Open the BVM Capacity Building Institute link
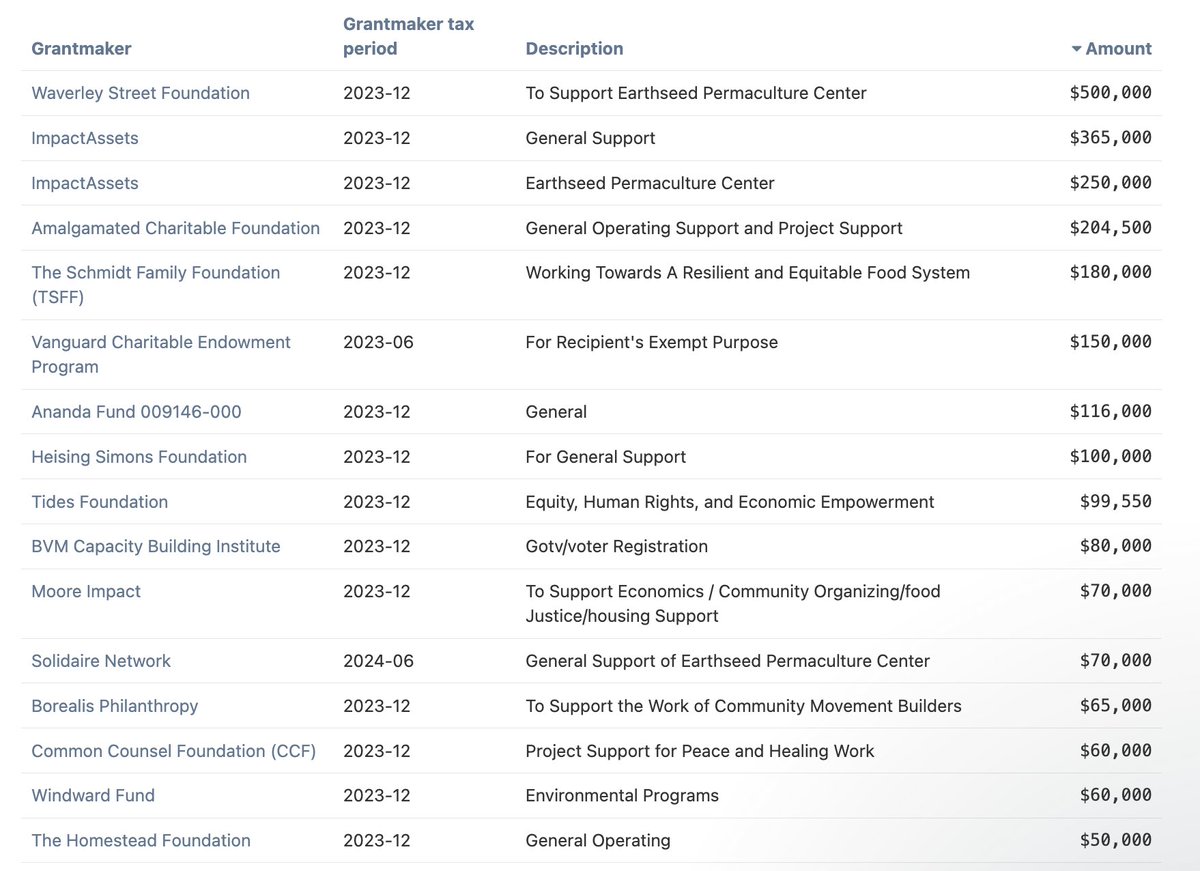The height and width of the screenshot is (871, 1200). (155, 546)
